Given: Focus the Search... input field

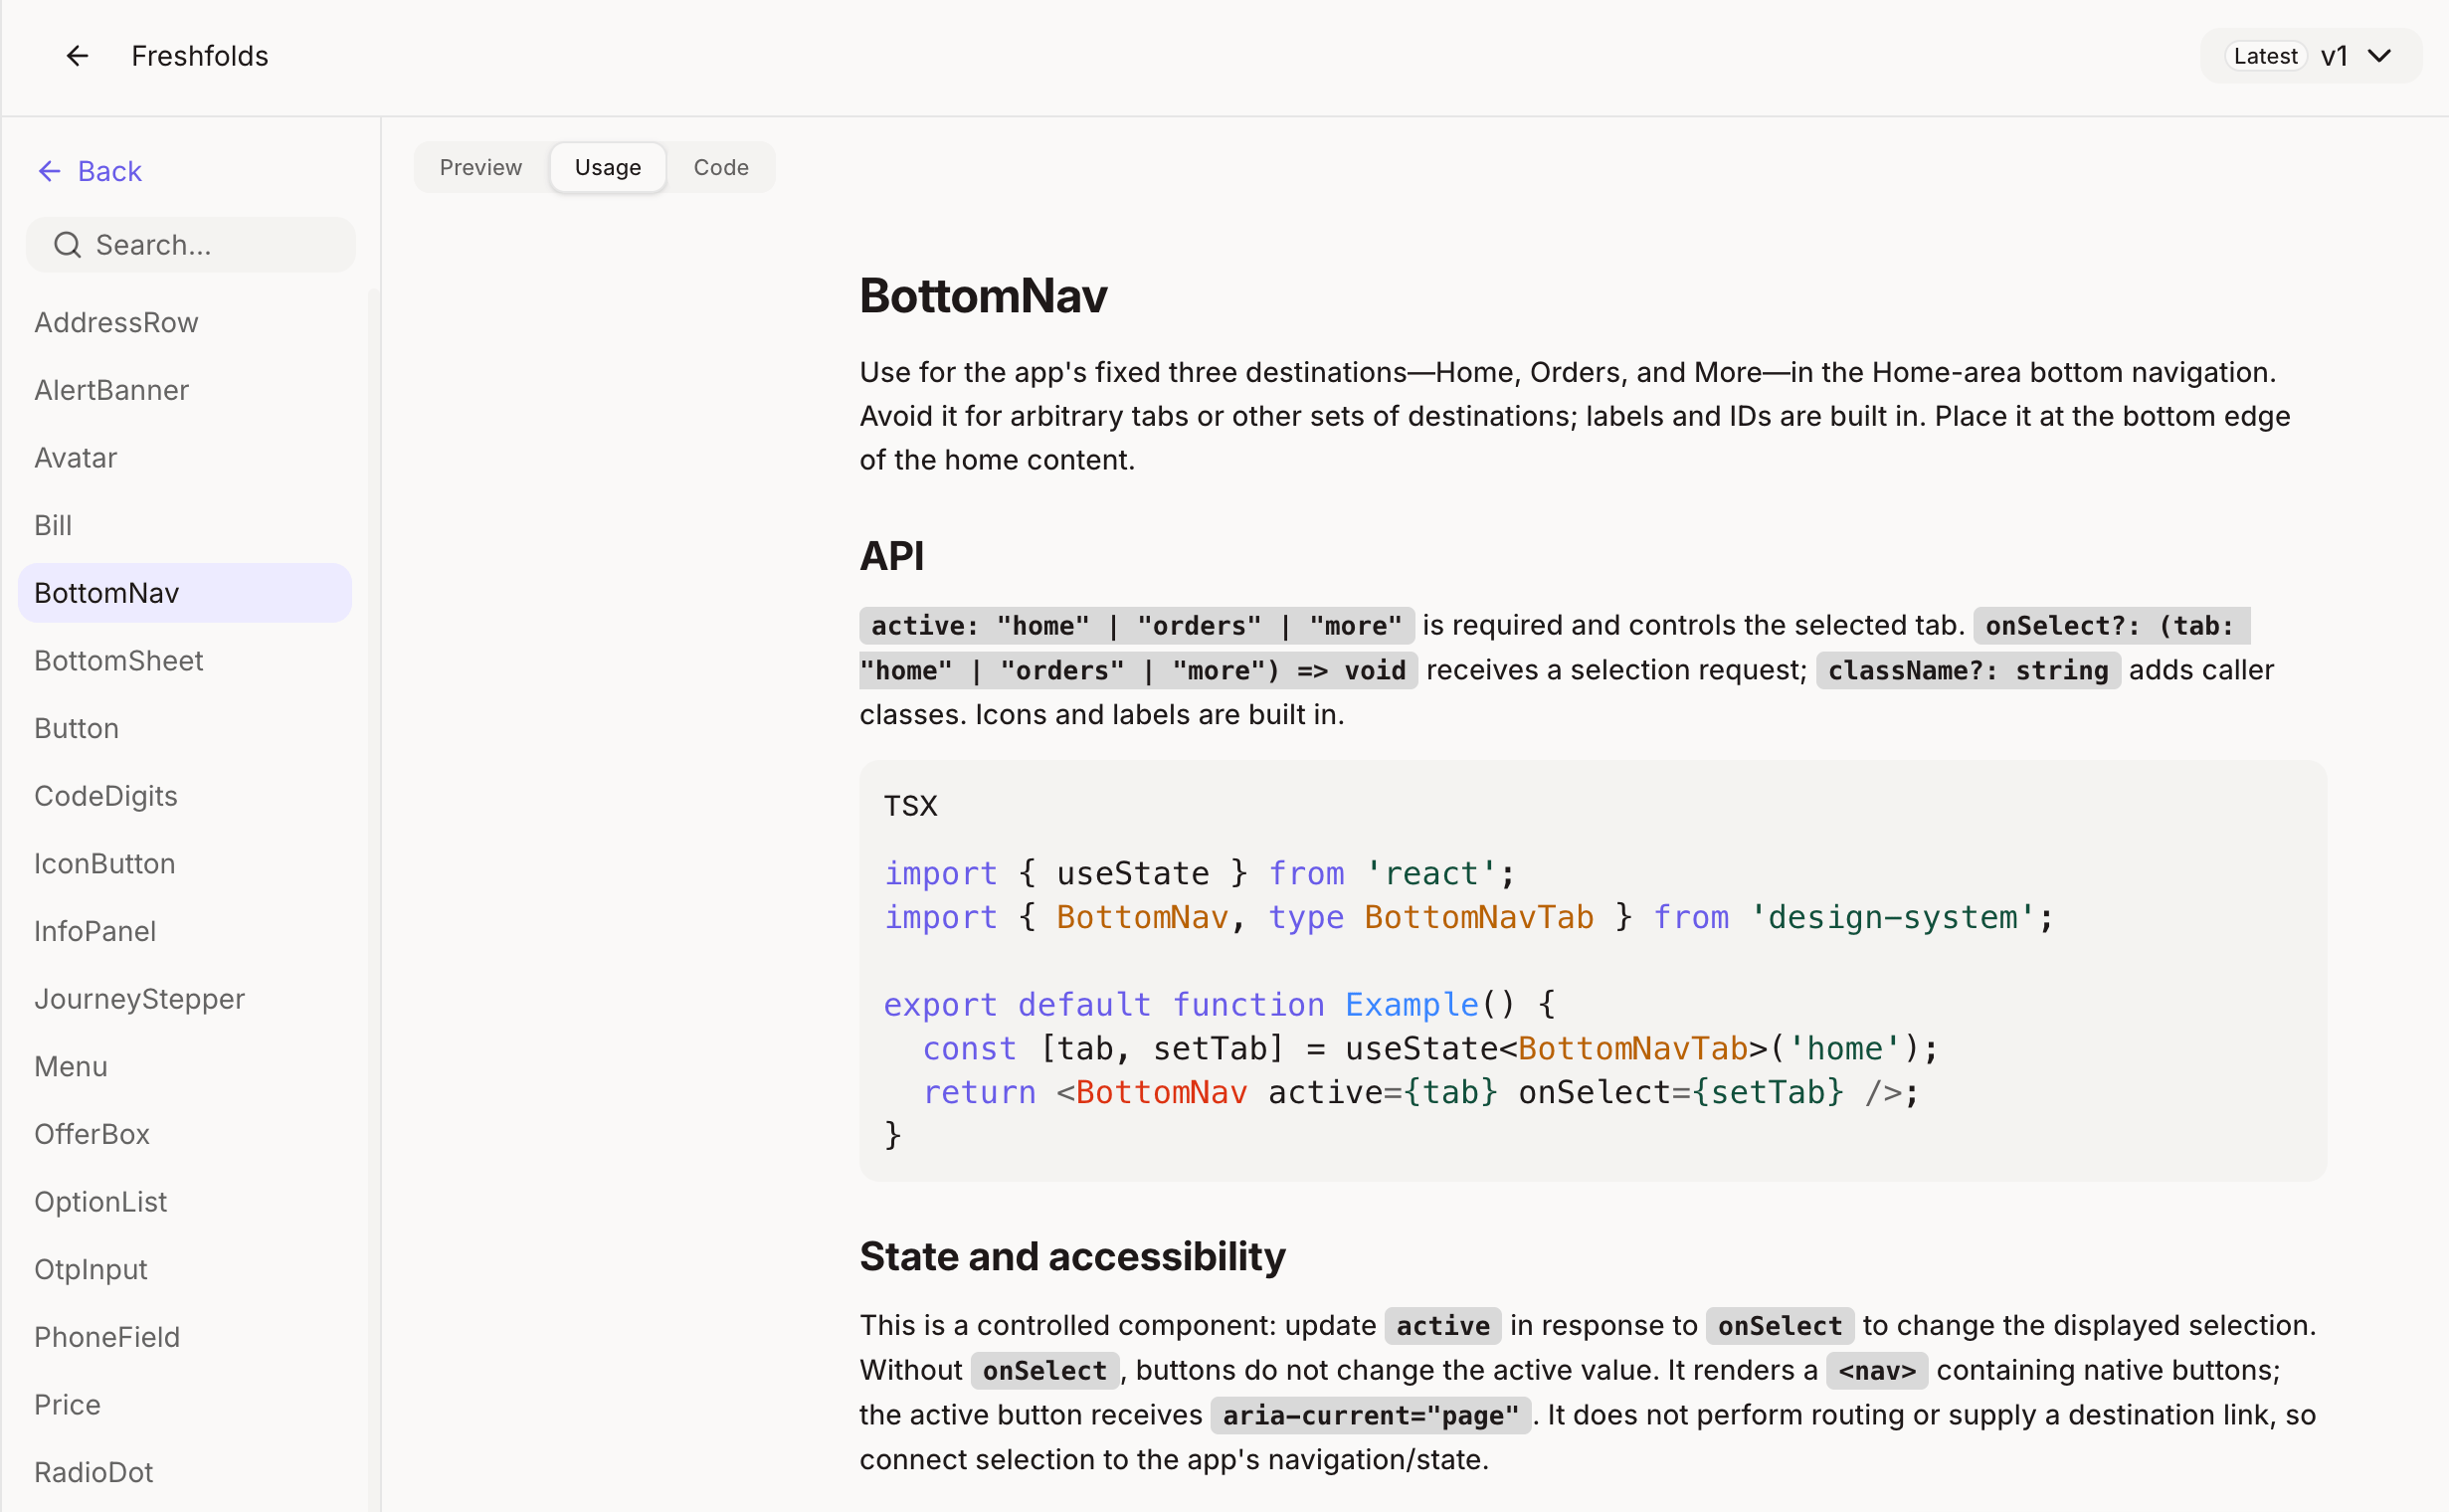Looking at the screenshot, I should (191, 245).
